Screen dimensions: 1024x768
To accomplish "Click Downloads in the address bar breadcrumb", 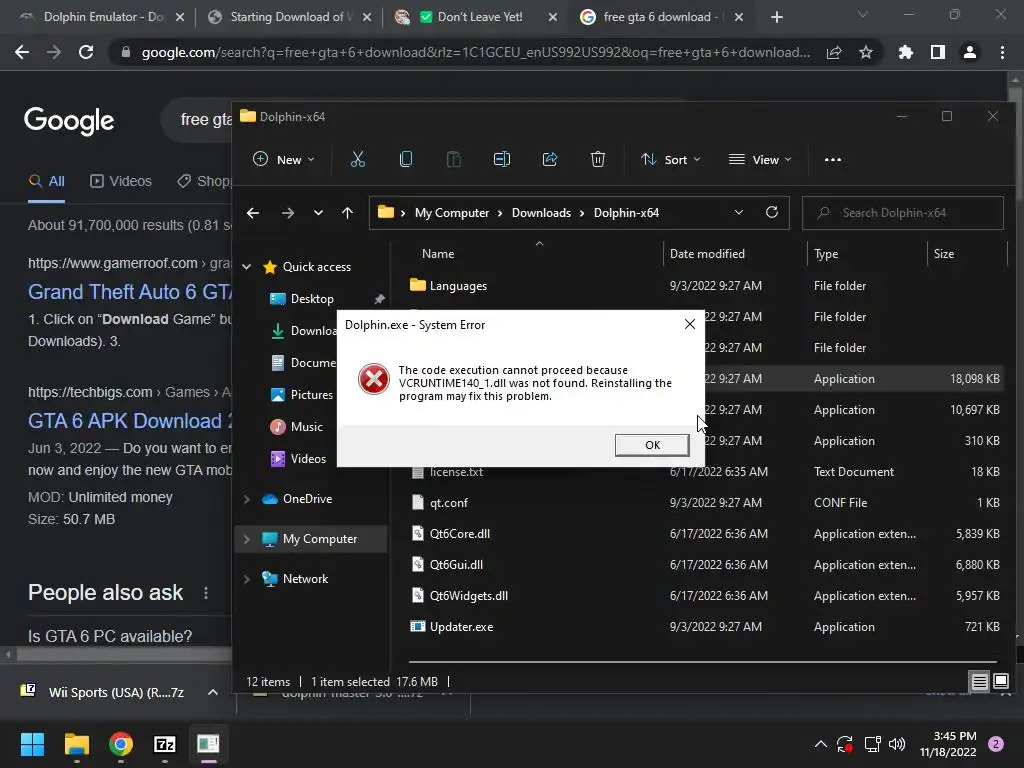I will pos(541,213).
